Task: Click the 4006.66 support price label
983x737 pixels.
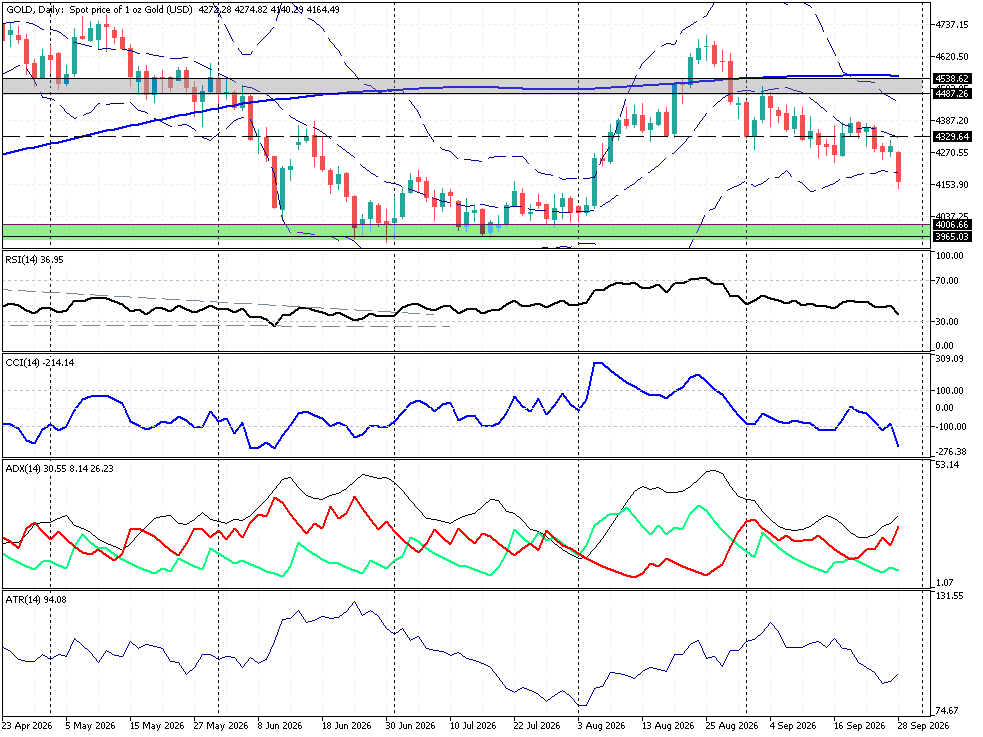Action: pos(951,224)
